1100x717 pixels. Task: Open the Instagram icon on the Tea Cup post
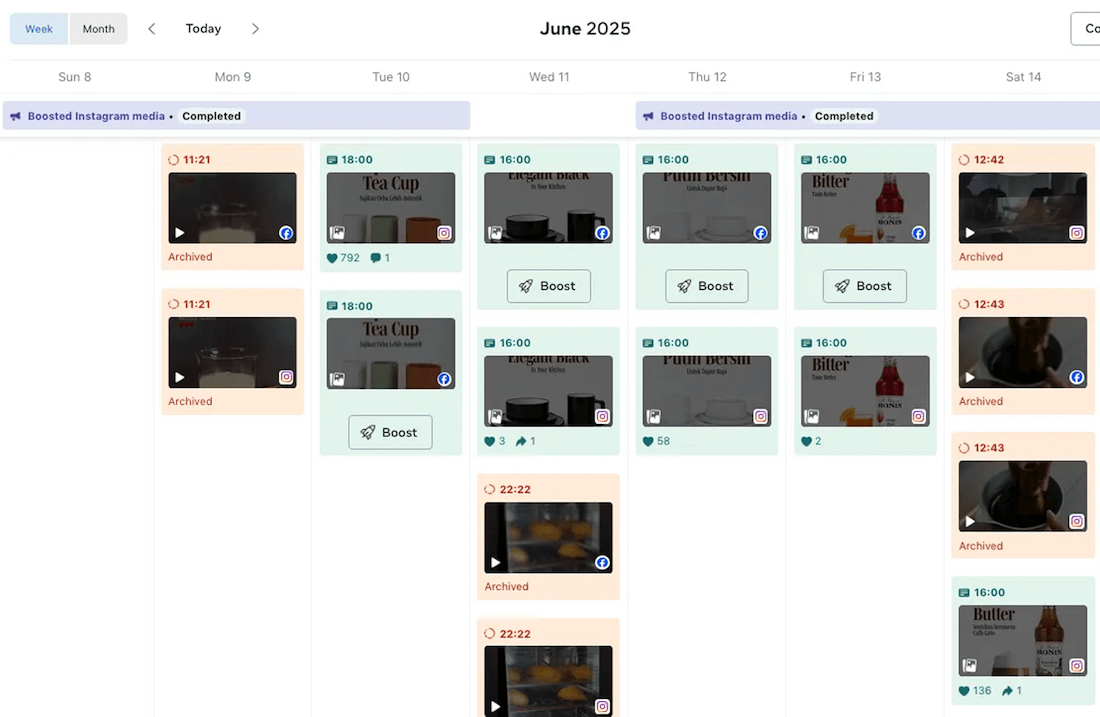[x=445, y=233]
